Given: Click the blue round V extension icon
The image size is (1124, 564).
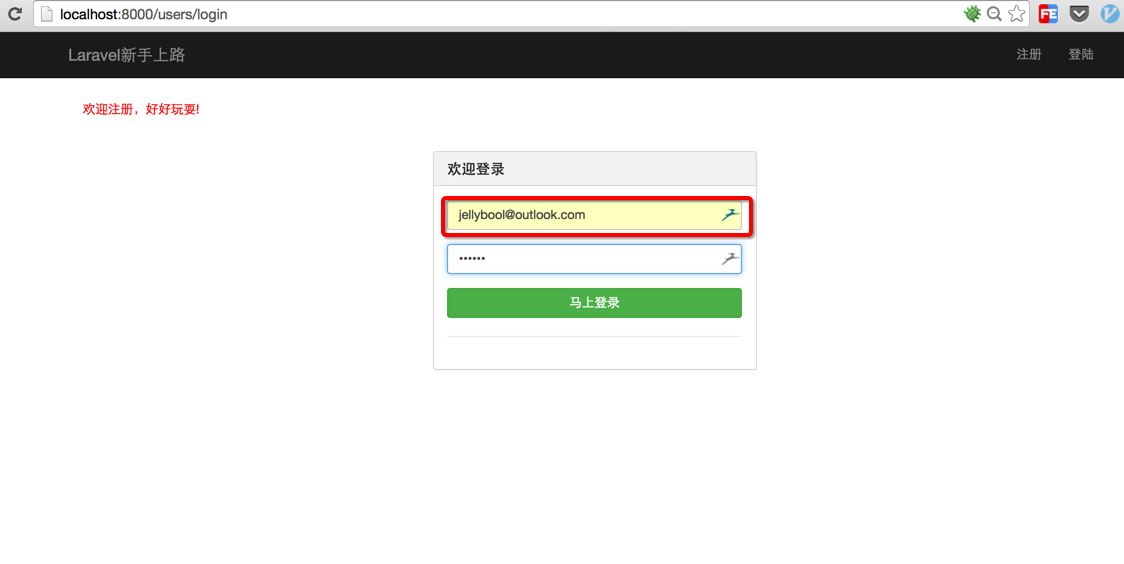Looking at the screenshot, I should pos(1110,14).
